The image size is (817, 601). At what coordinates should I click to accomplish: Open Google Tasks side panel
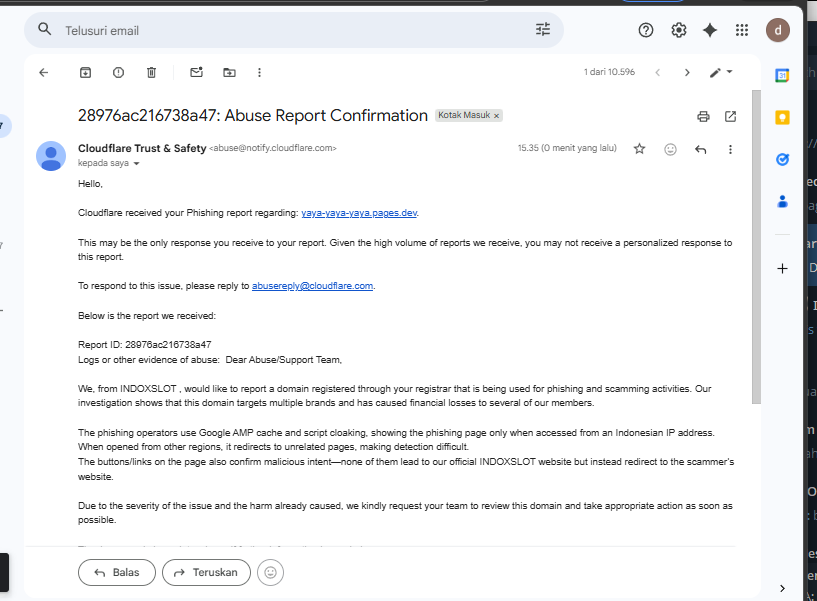coord(782,160)
